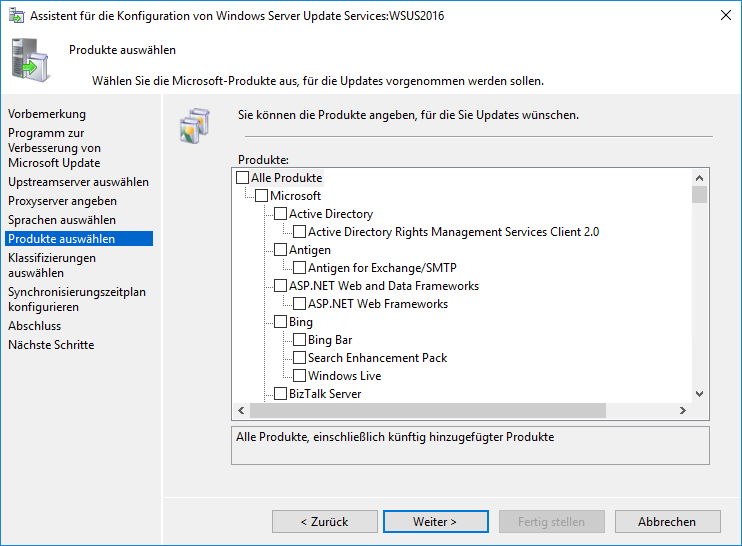
Task: Check the Alle Produkte checkbox
Action: pyautogui.click(x=242, y=177)
